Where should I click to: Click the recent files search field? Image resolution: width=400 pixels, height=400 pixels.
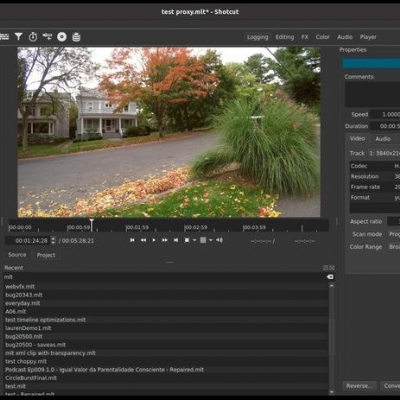165,277
